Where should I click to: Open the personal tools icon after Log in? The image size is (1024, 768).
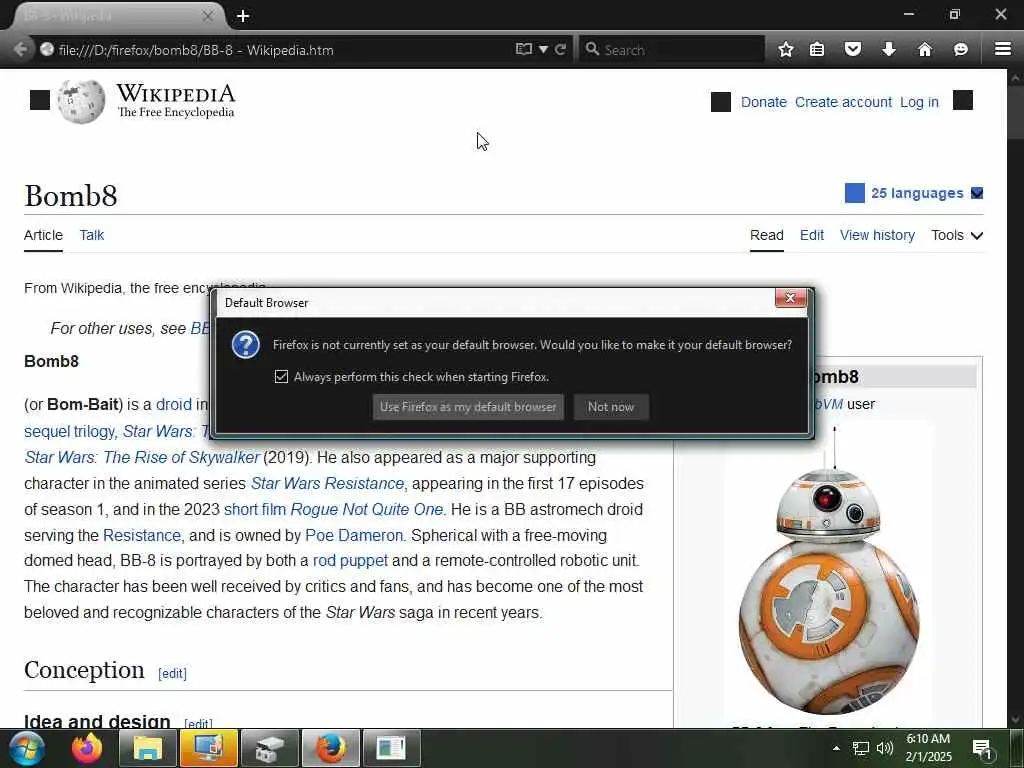(x=963, y=101)
